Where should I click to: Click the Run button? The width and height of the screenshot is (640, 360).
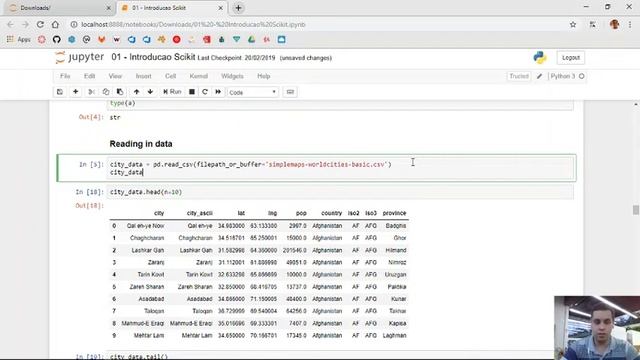172,92
